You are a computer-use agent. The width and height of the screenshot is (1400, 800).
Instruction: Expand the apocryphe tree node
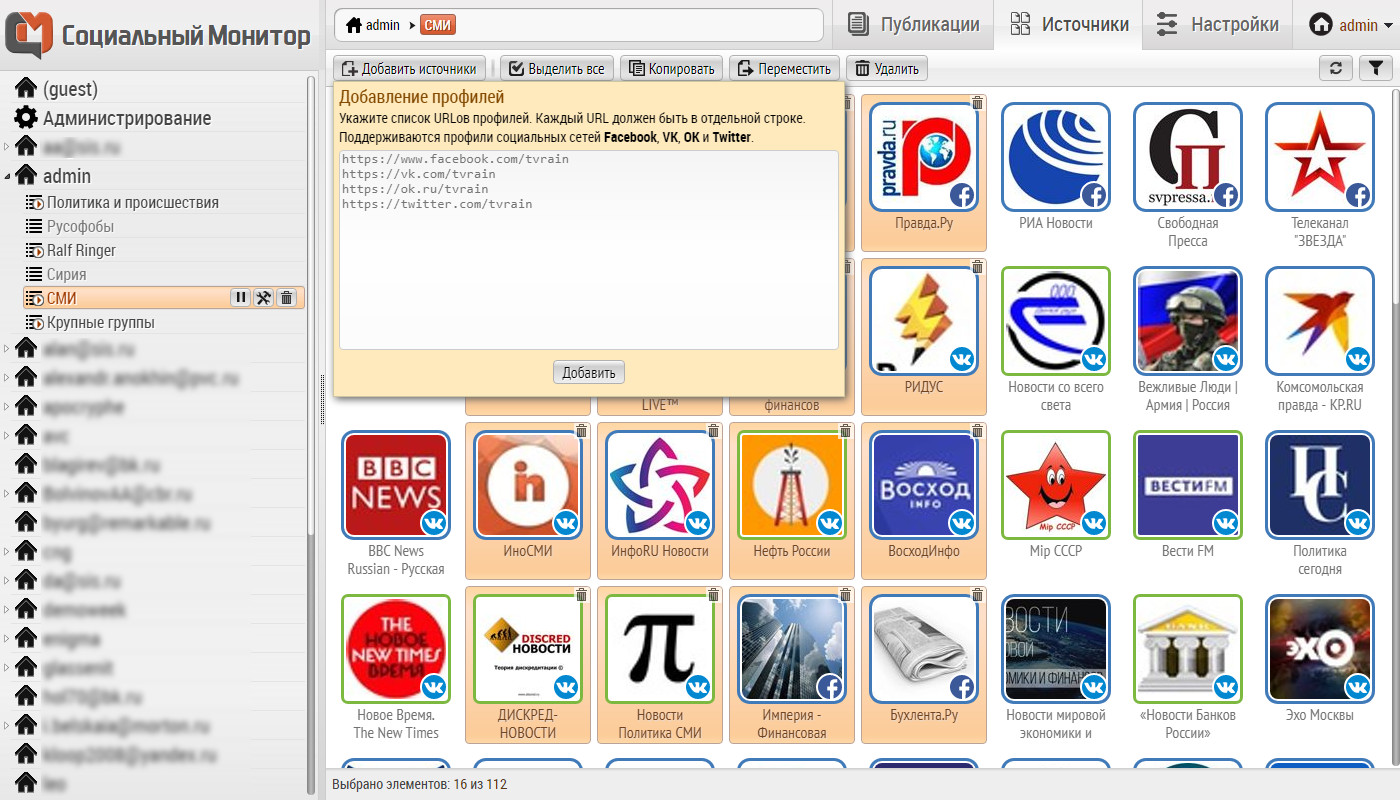point(7,407)
